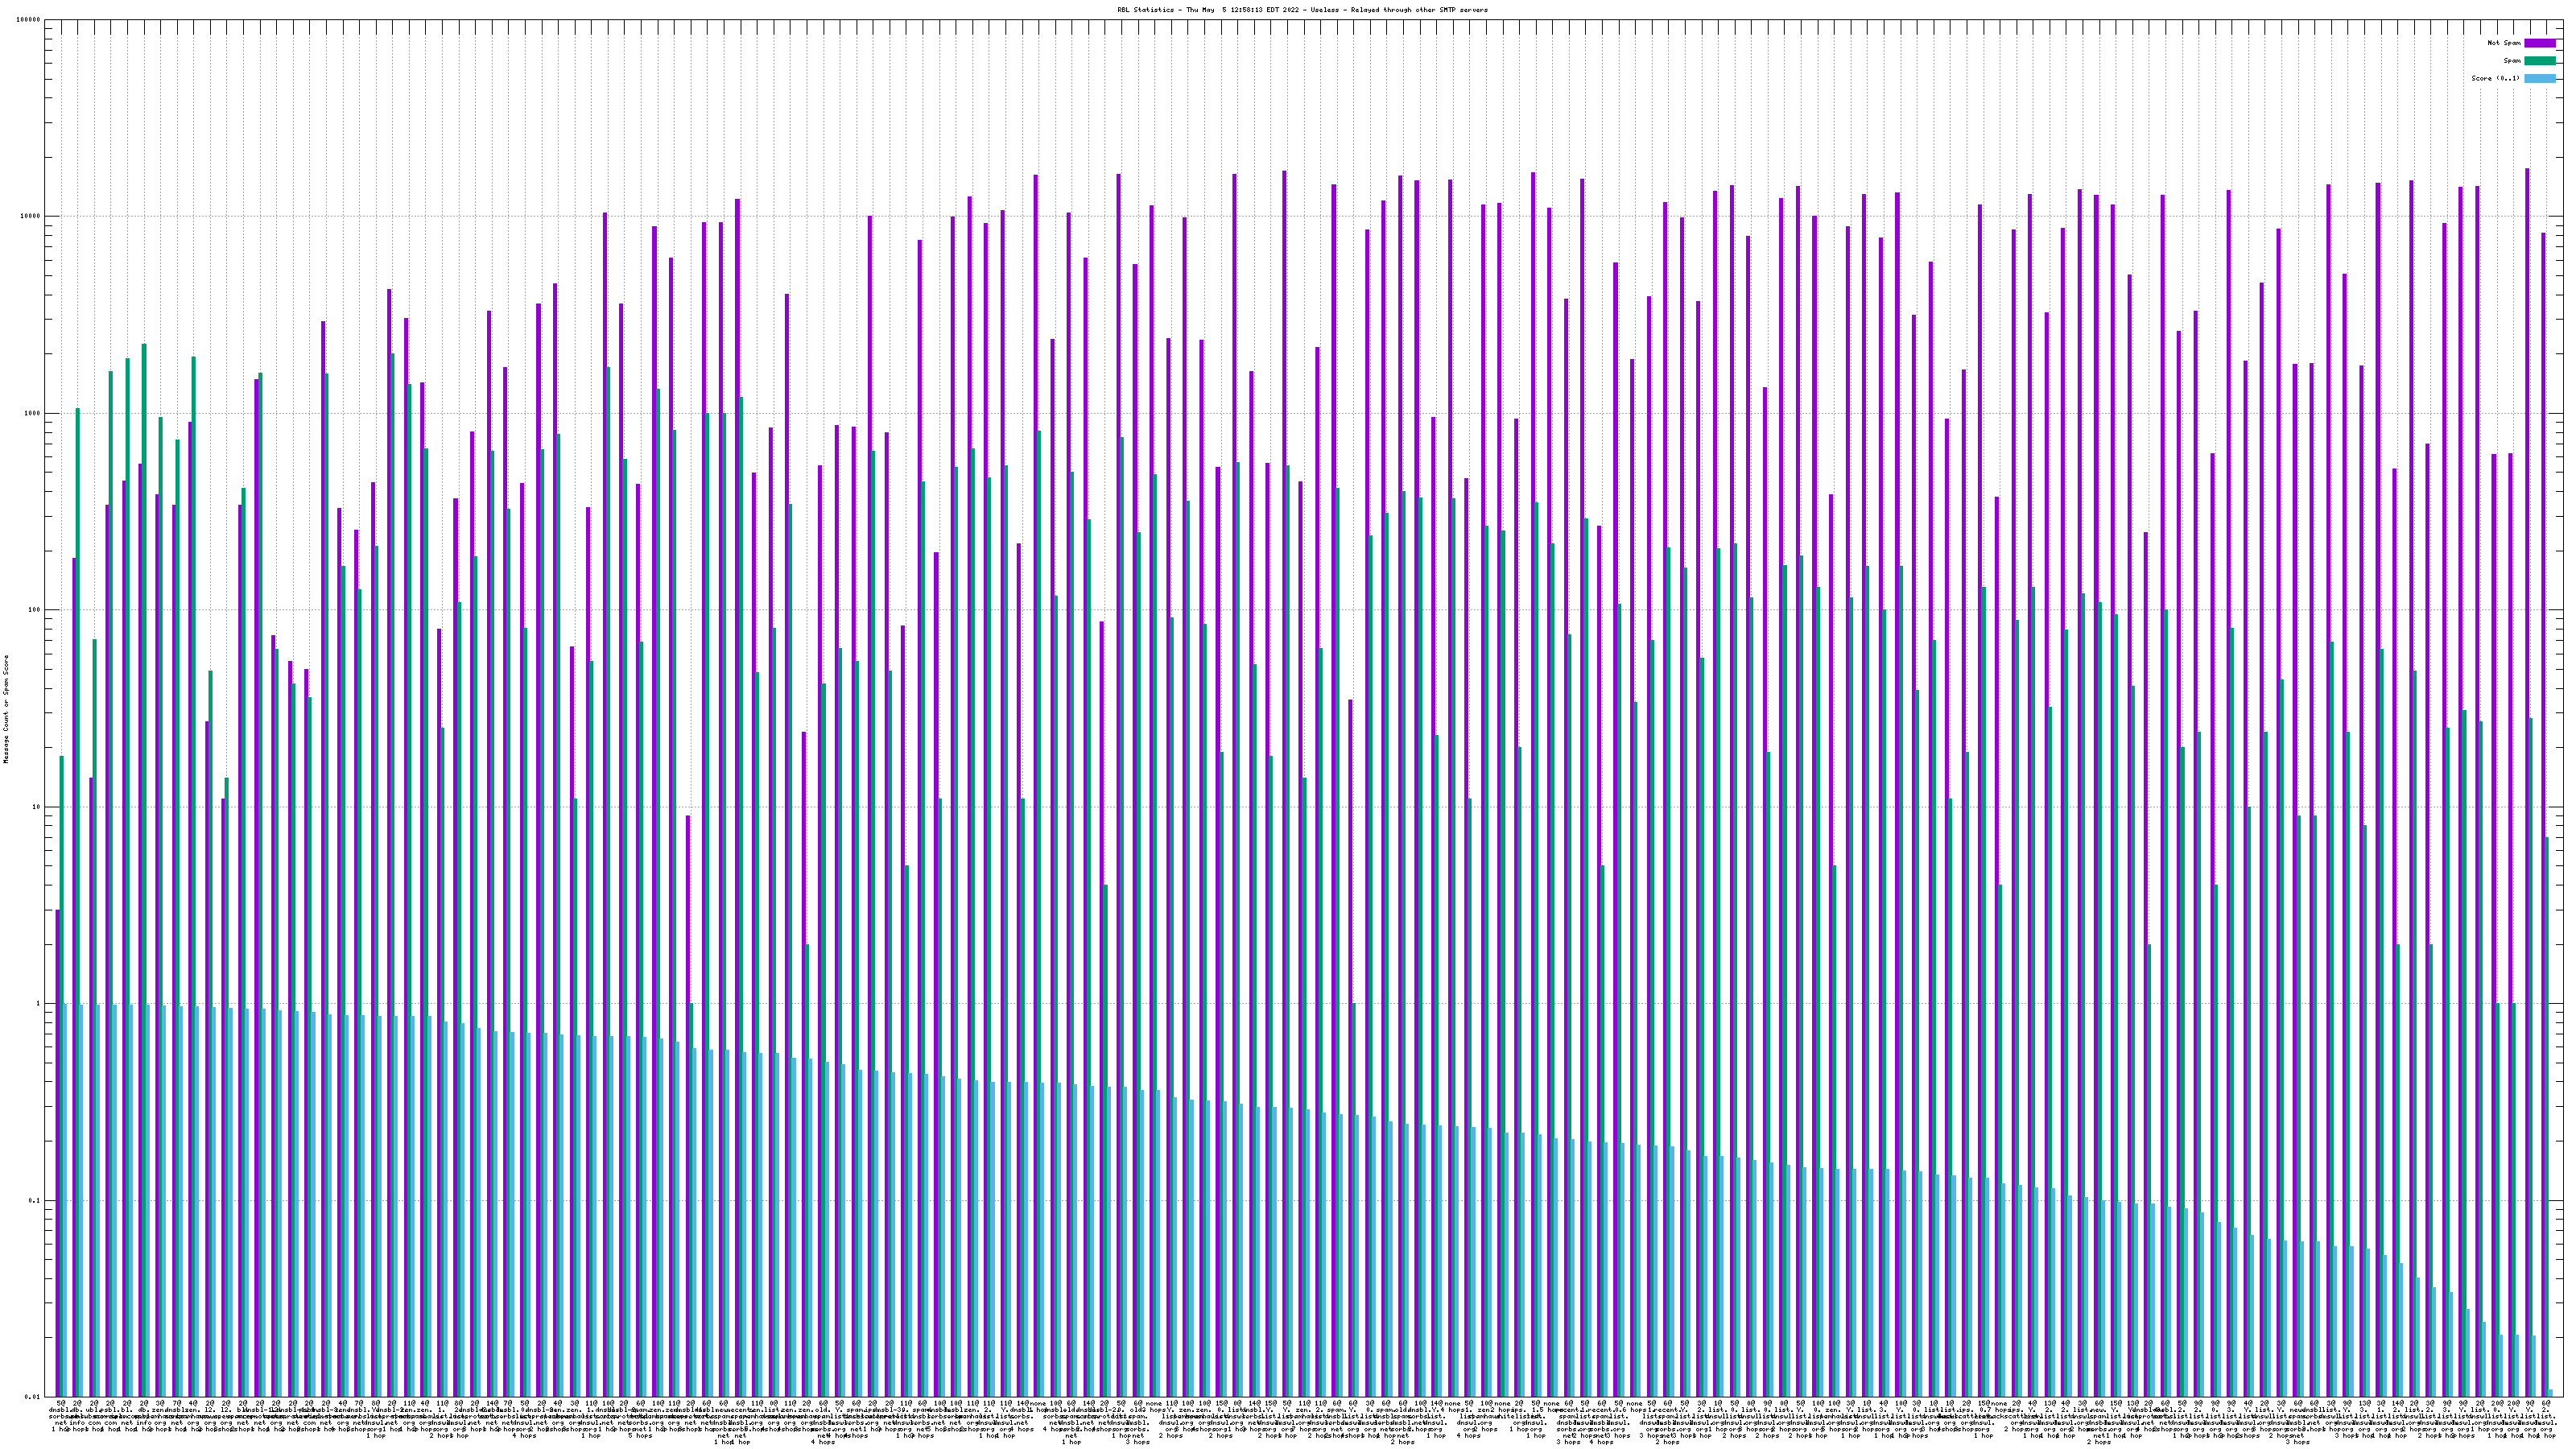Click the rotated 'Message Count or Spam Score' label
Screen dimensions: 2576x1449
click(6, 709)
